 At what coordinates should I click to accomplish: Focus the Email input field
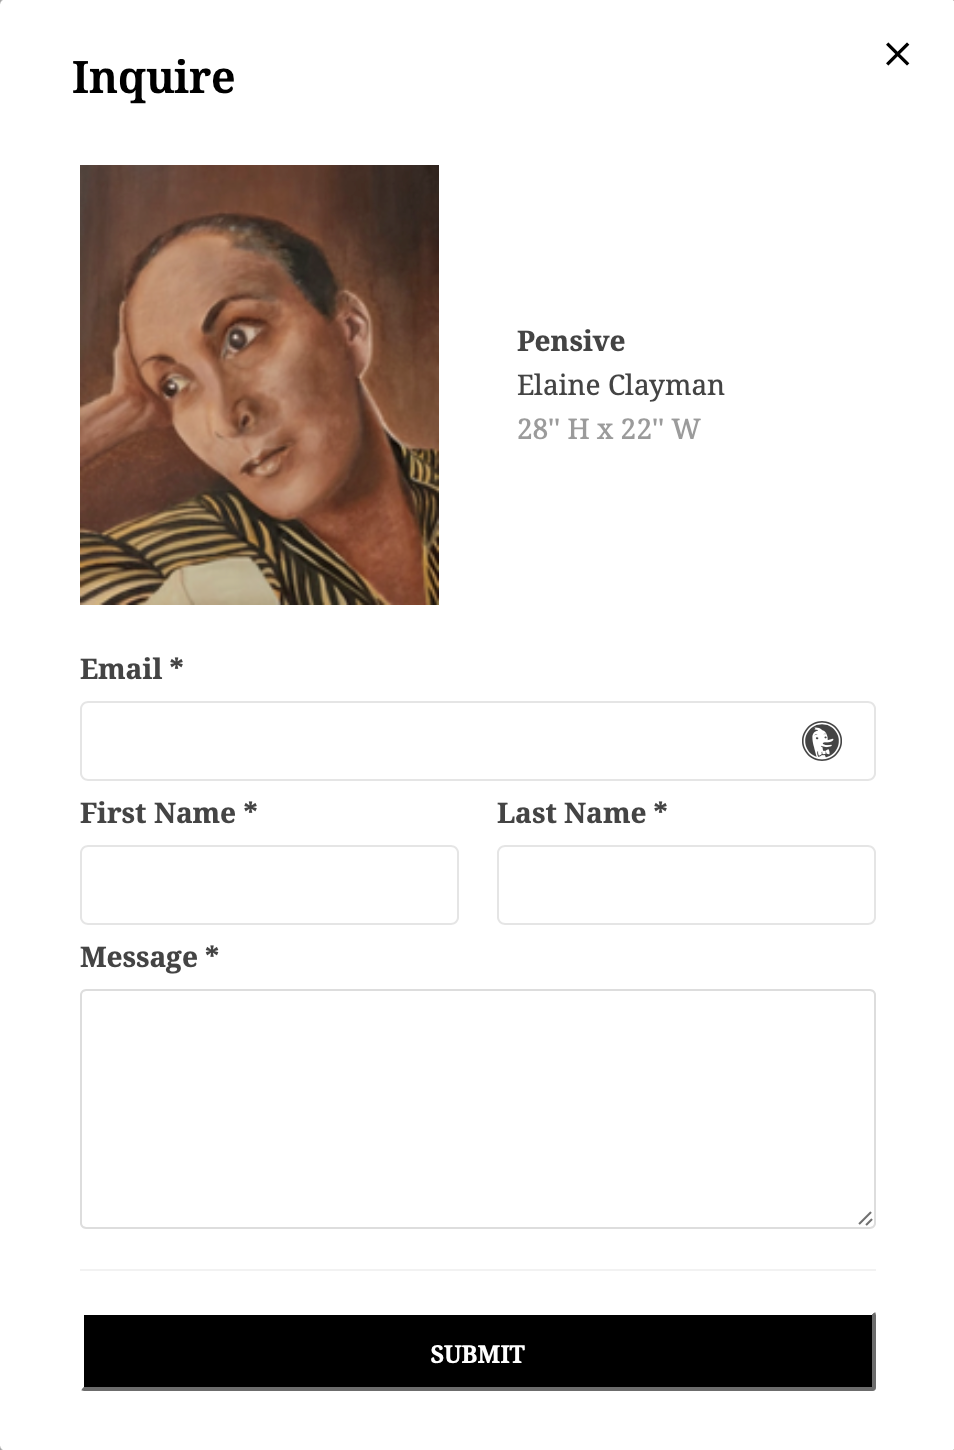478,741
